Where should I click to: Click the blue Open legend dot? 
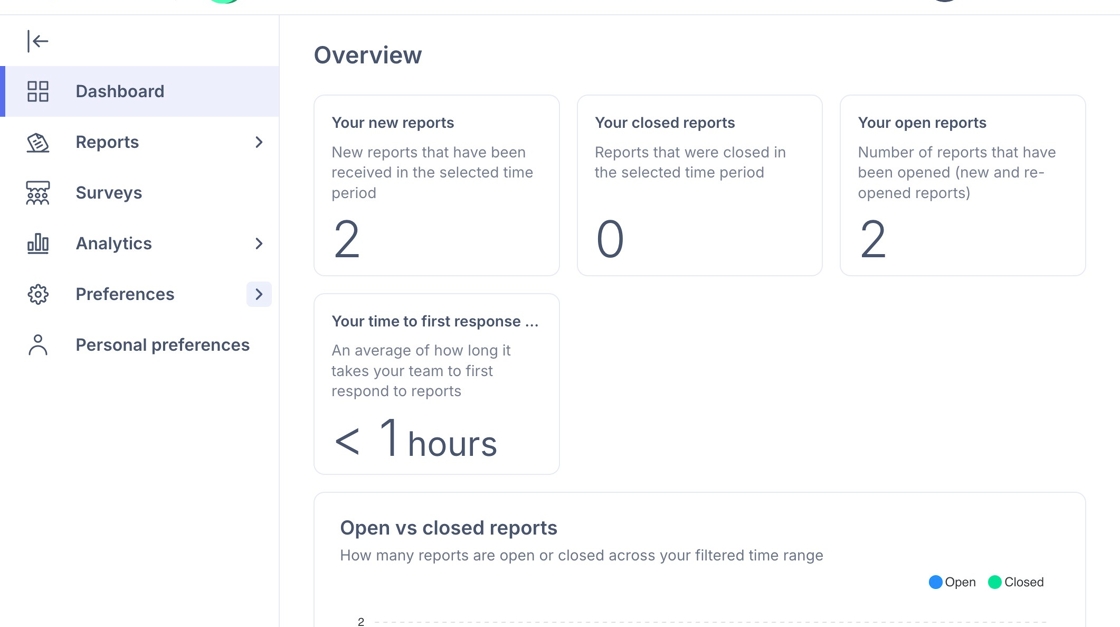tap(935, 582)
